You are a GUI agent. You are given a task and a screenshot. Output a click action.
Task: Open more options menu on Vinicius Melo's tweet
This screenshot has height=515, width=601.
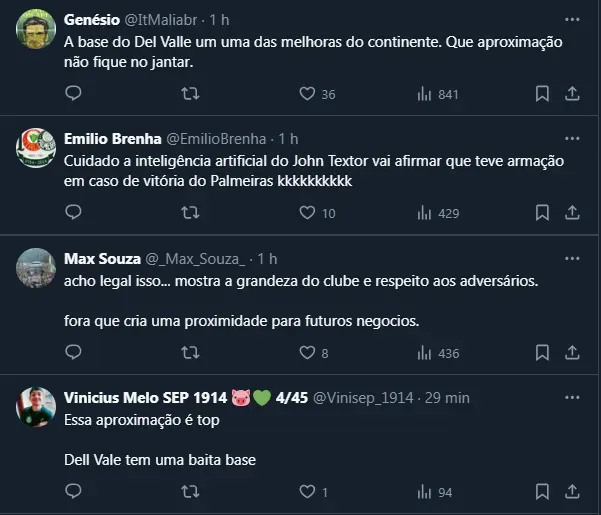coord(572,397)
